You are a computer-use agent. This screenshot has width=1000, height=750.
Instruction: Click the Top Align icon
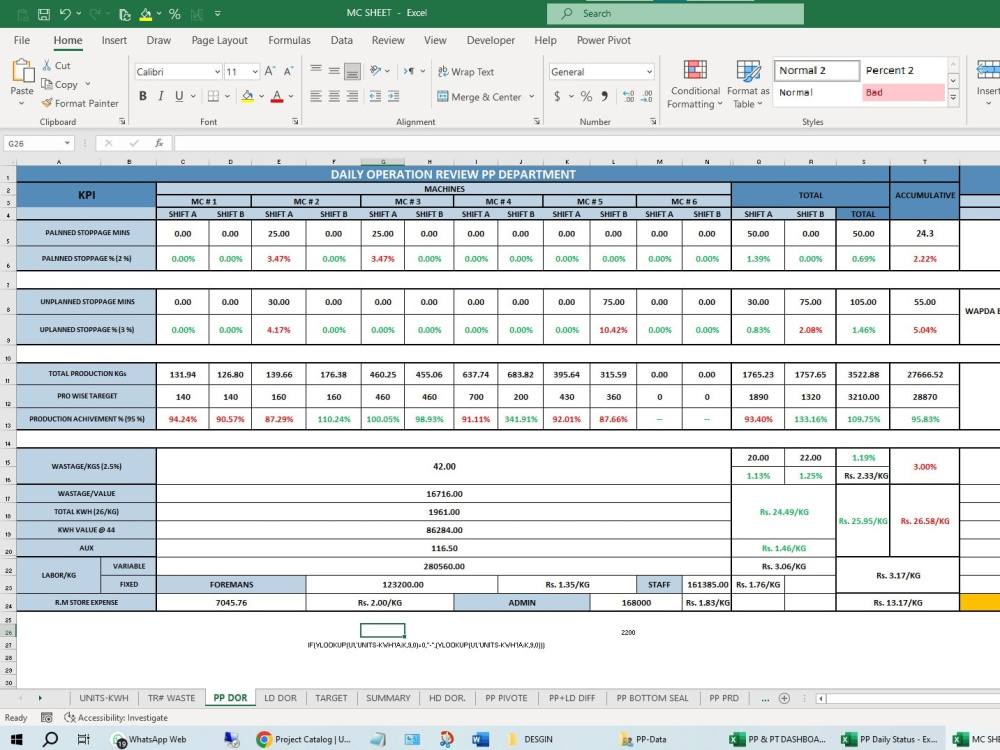click(316, 71)
